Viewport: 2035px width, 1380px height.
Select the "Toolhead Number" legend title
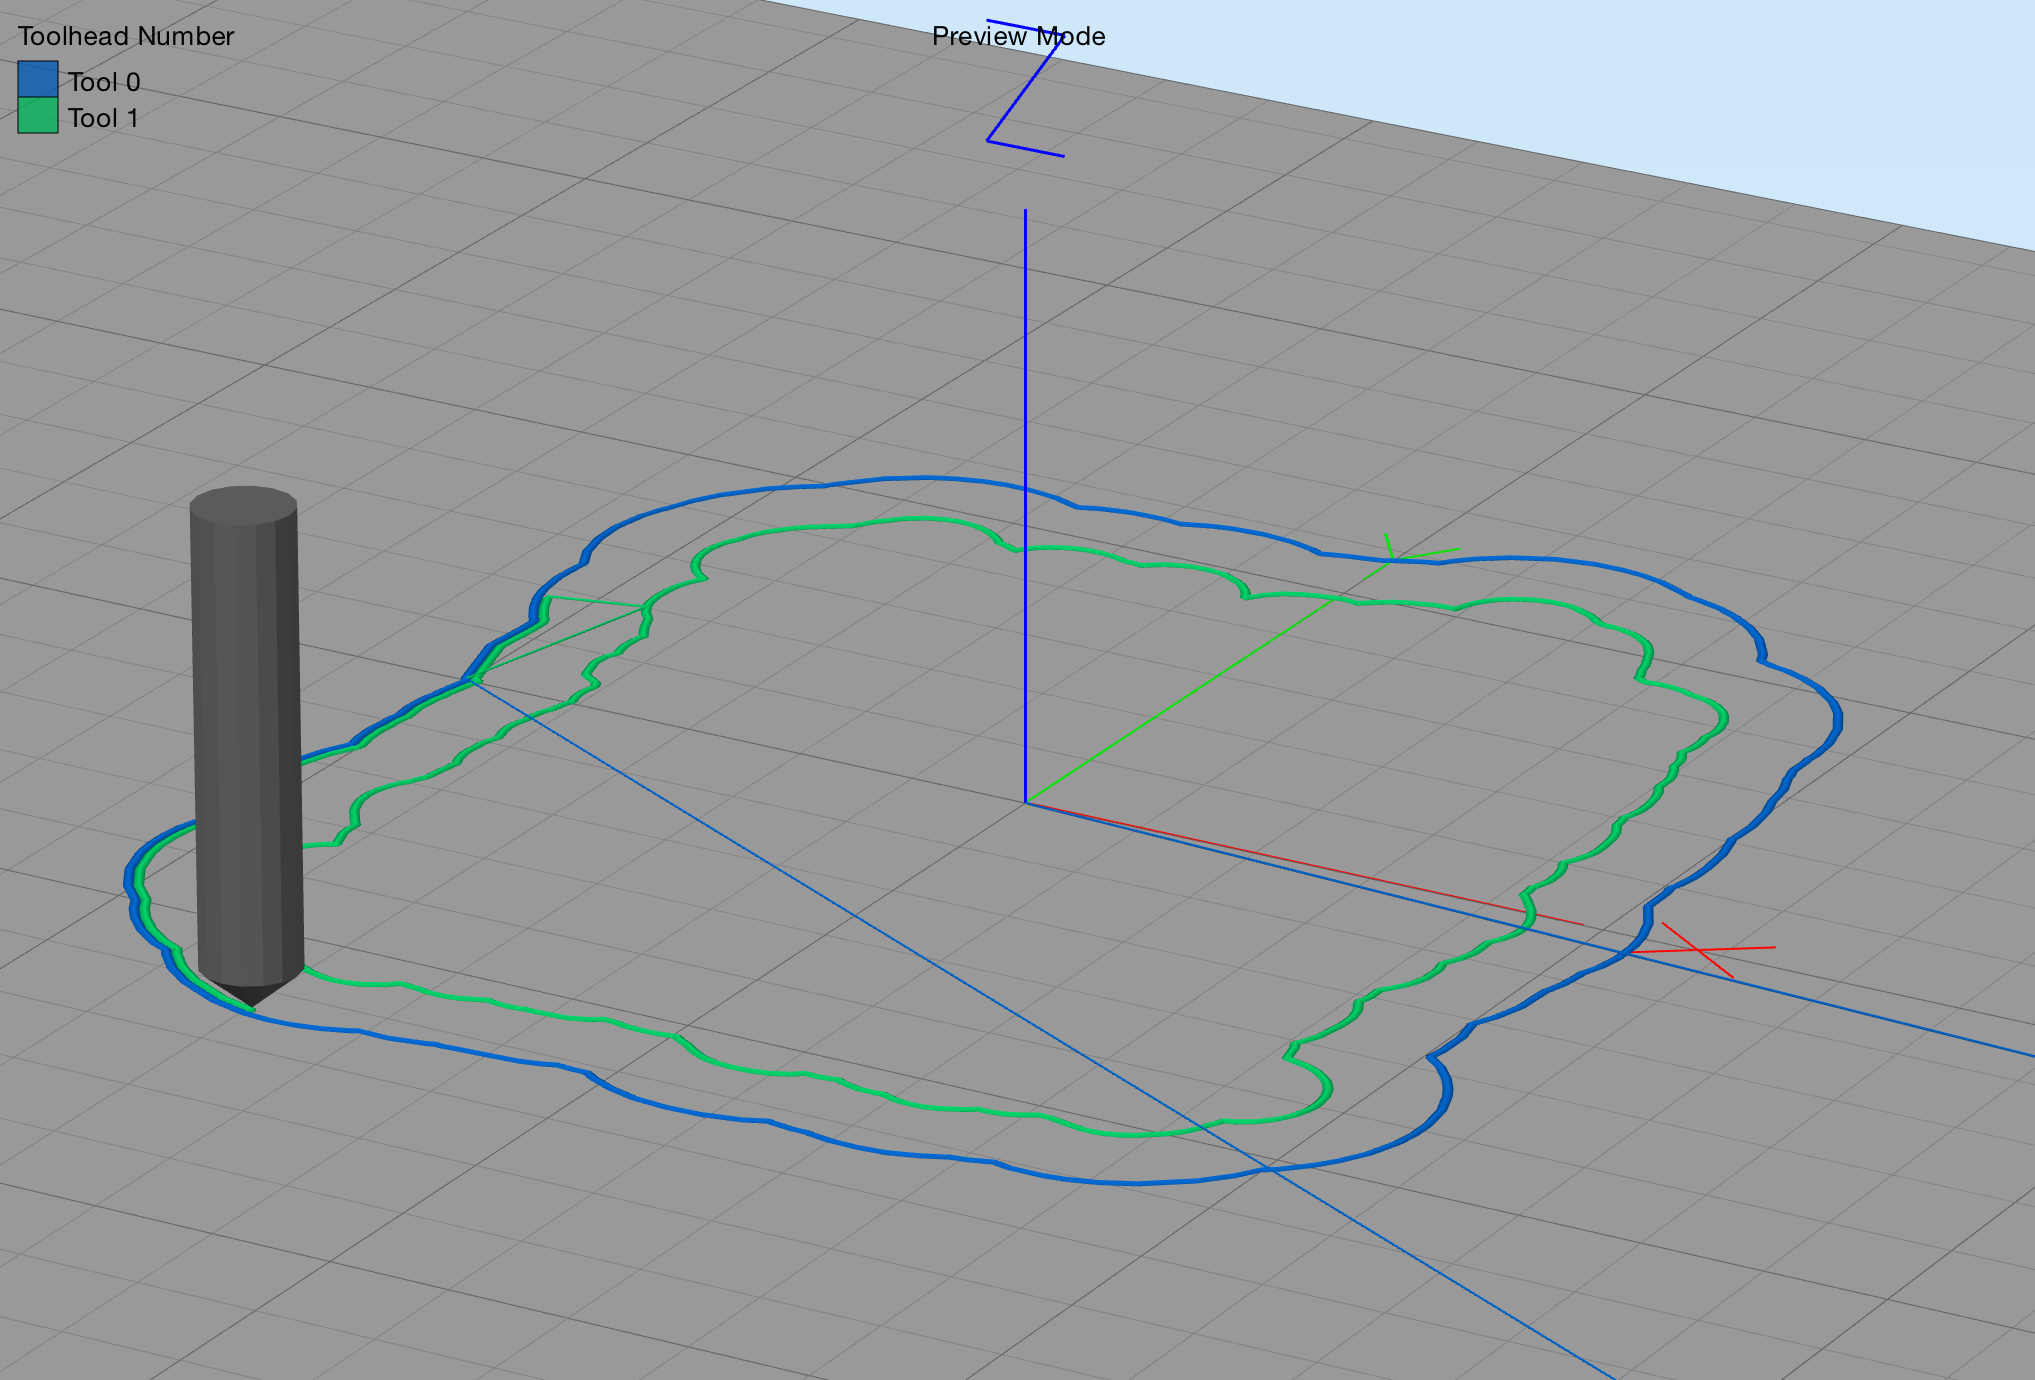(x=126, y=36)
